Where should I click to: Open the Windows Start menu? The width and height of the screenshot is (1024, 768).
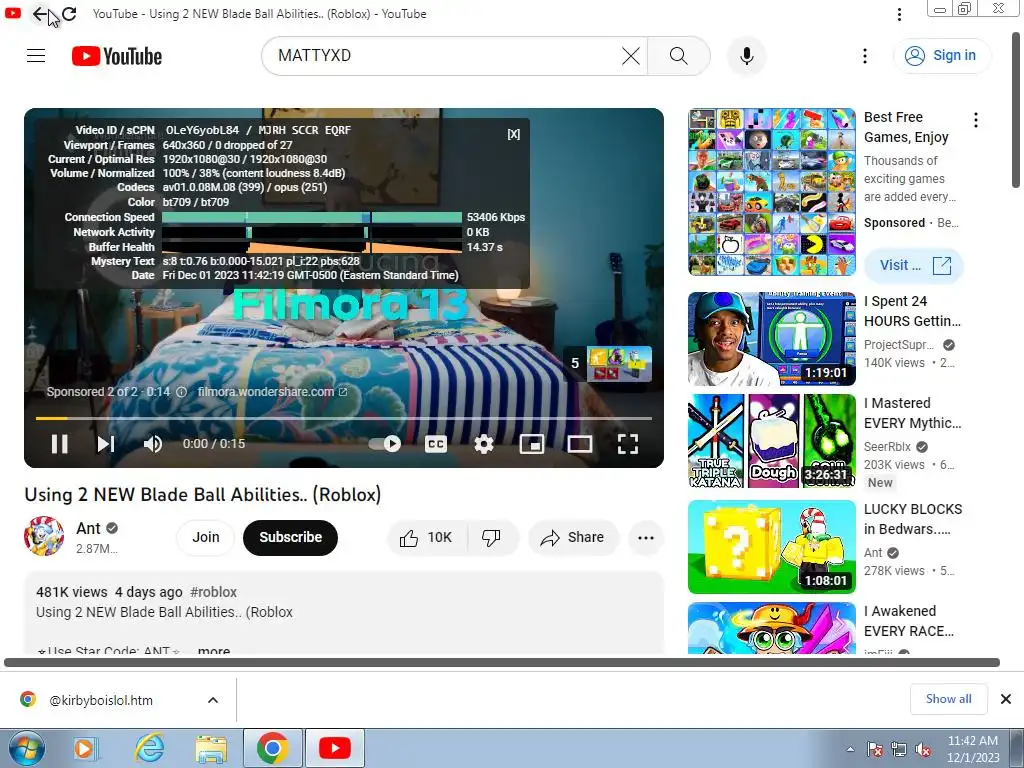[26, 748]
